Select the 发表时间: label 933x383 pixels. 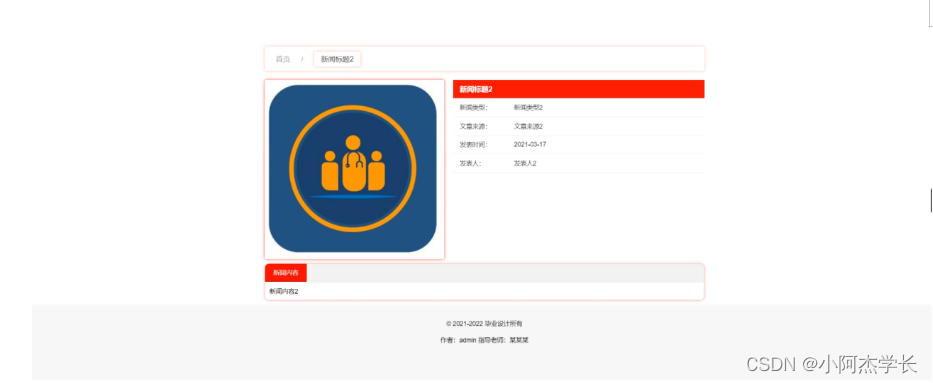tap(473, 145)
